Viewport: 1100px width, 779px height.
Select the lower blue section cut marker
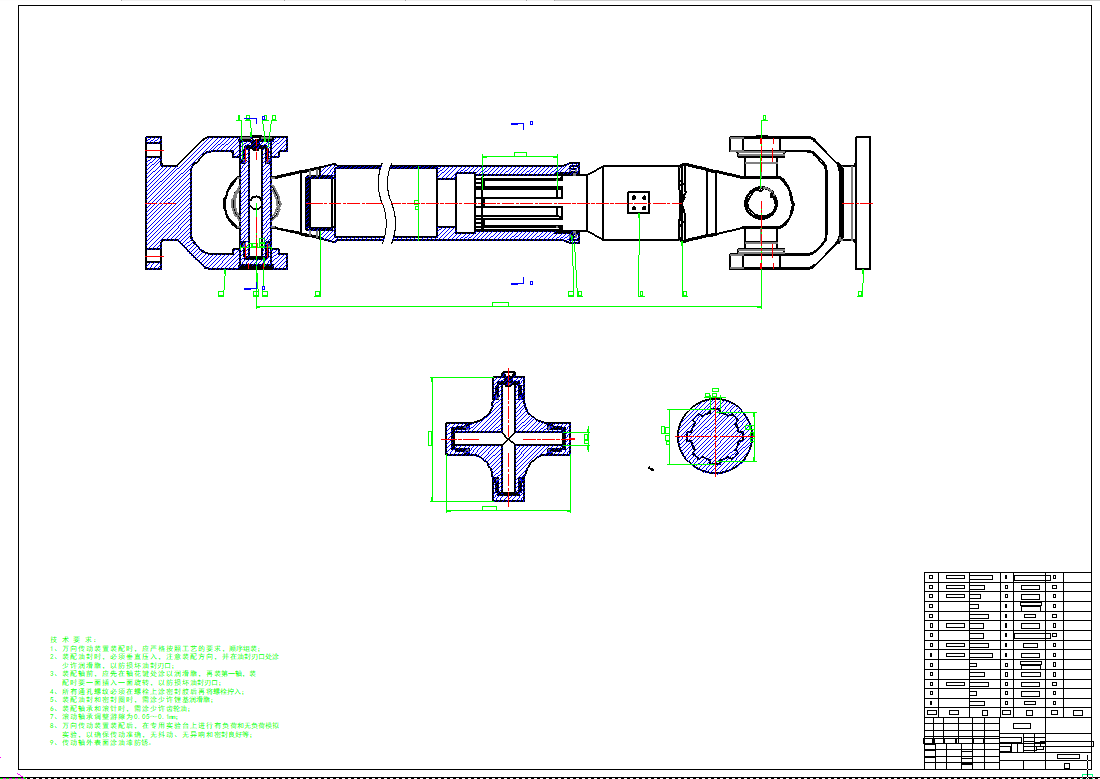(519, 281)
